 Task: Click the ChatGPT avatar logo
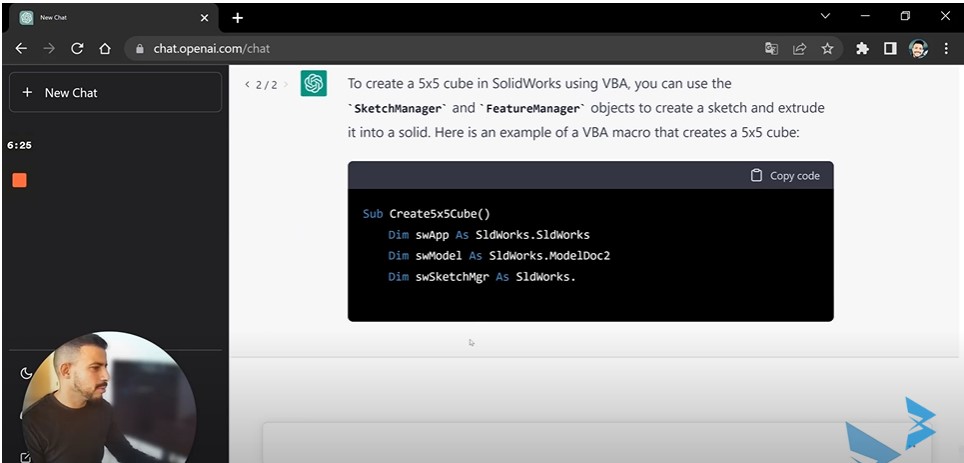[x=314, y=83]
